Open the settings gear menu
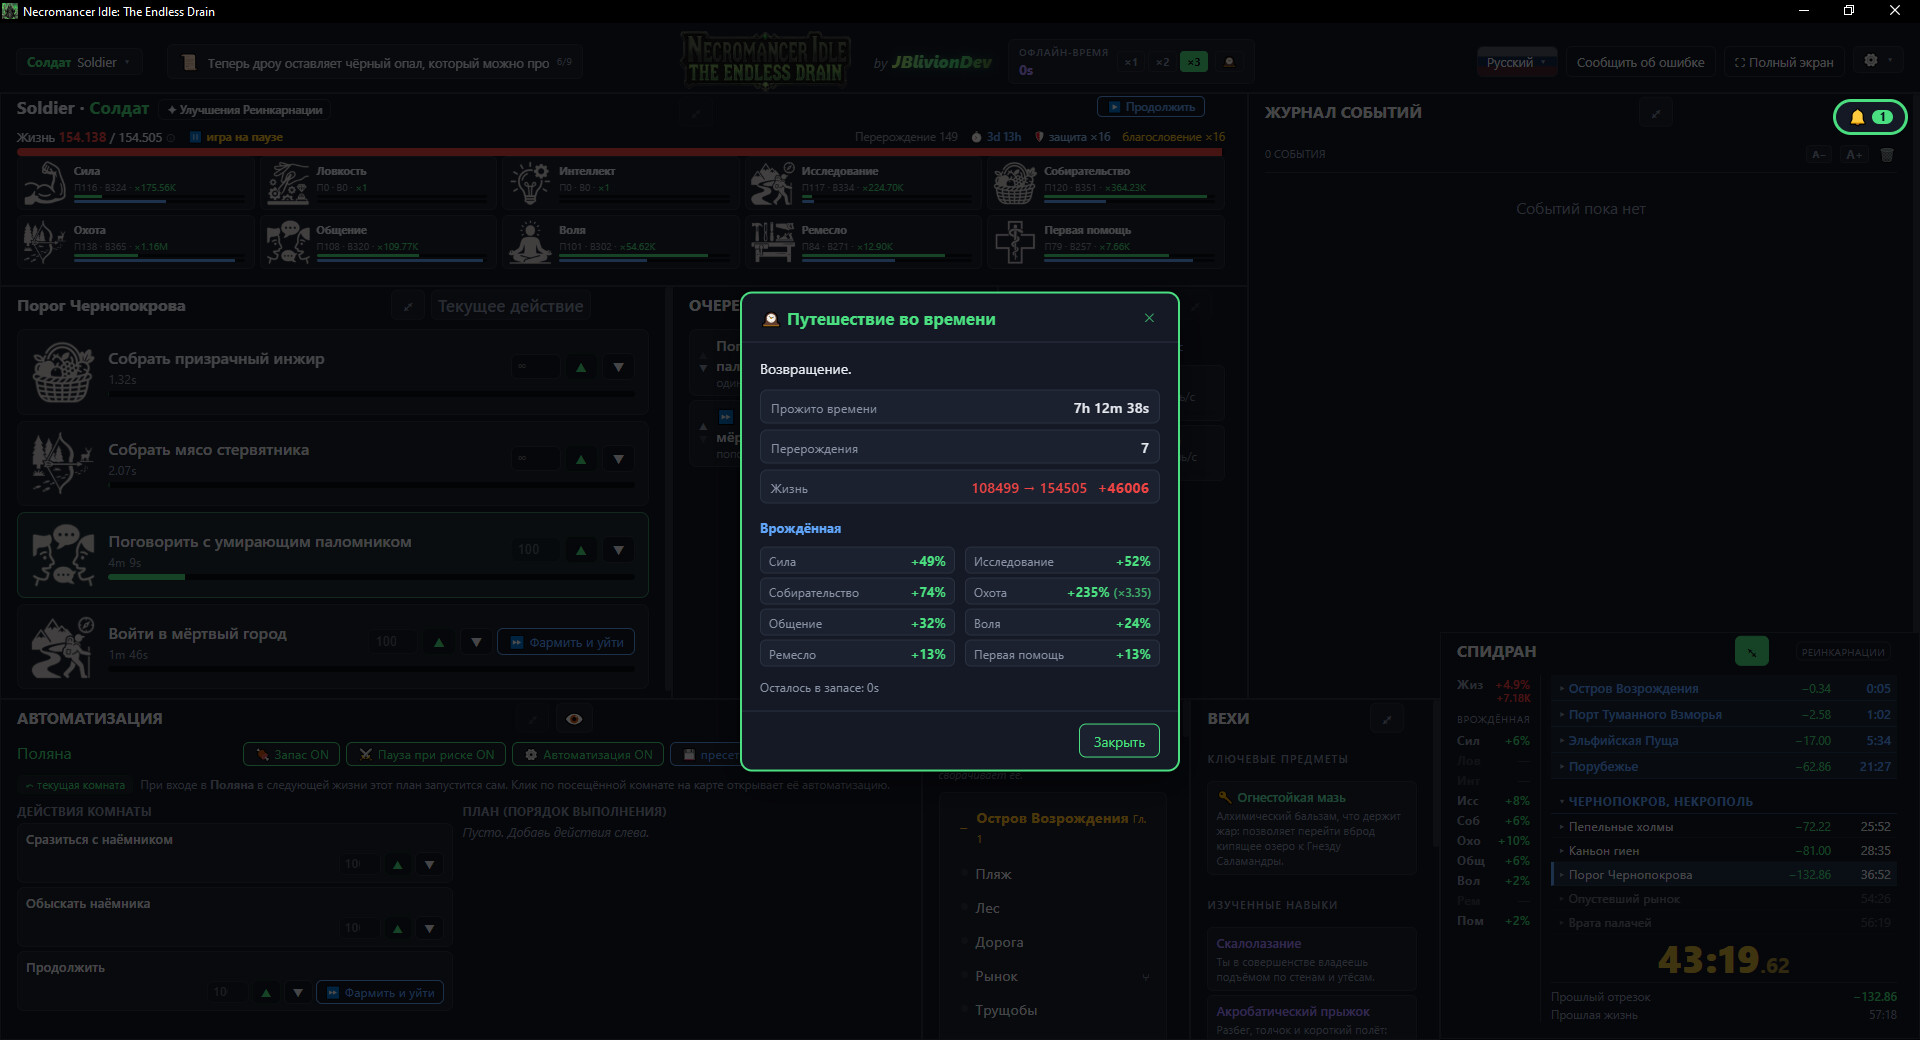This screenshot has width=1920, height=1040. tap(1877, 61)
